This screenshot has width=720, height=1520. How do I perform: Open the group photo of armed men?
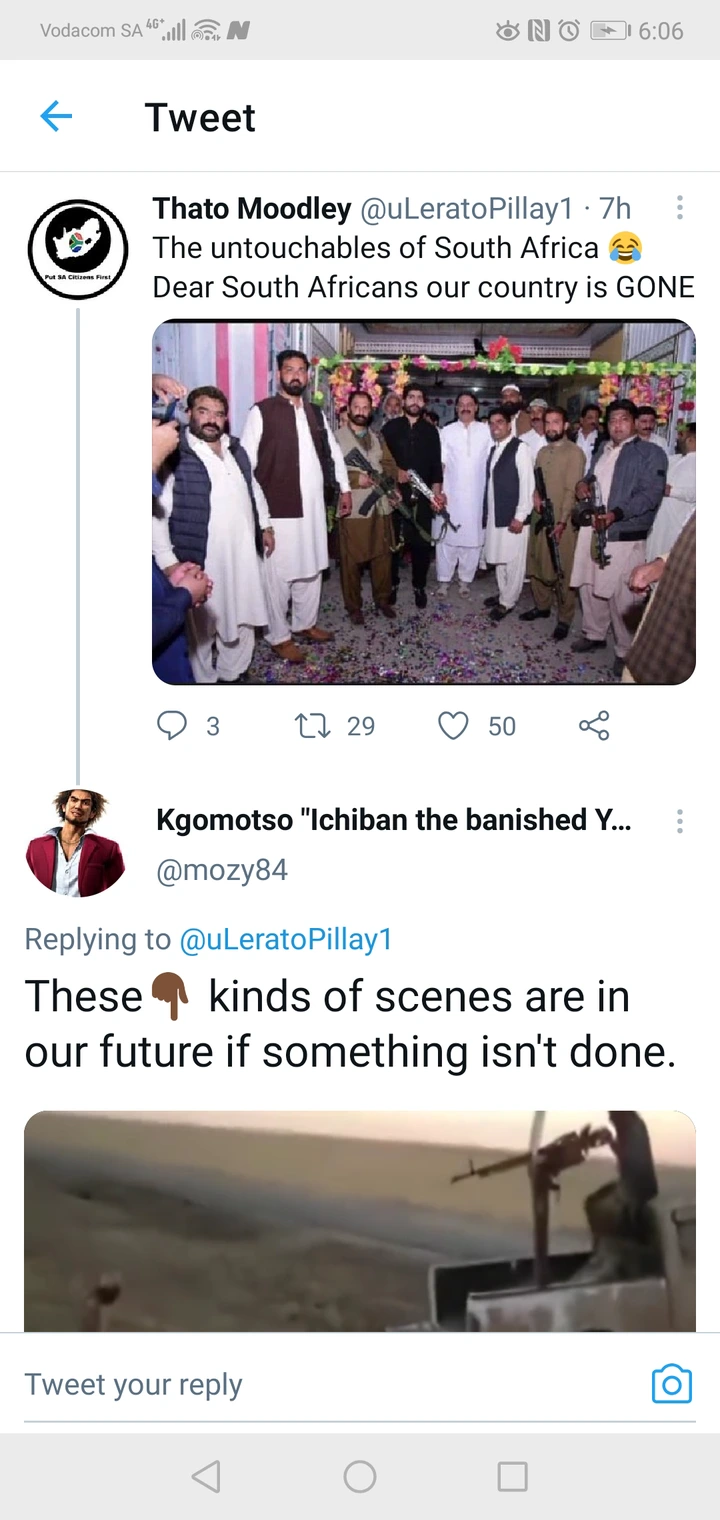[x=424, y=502]
